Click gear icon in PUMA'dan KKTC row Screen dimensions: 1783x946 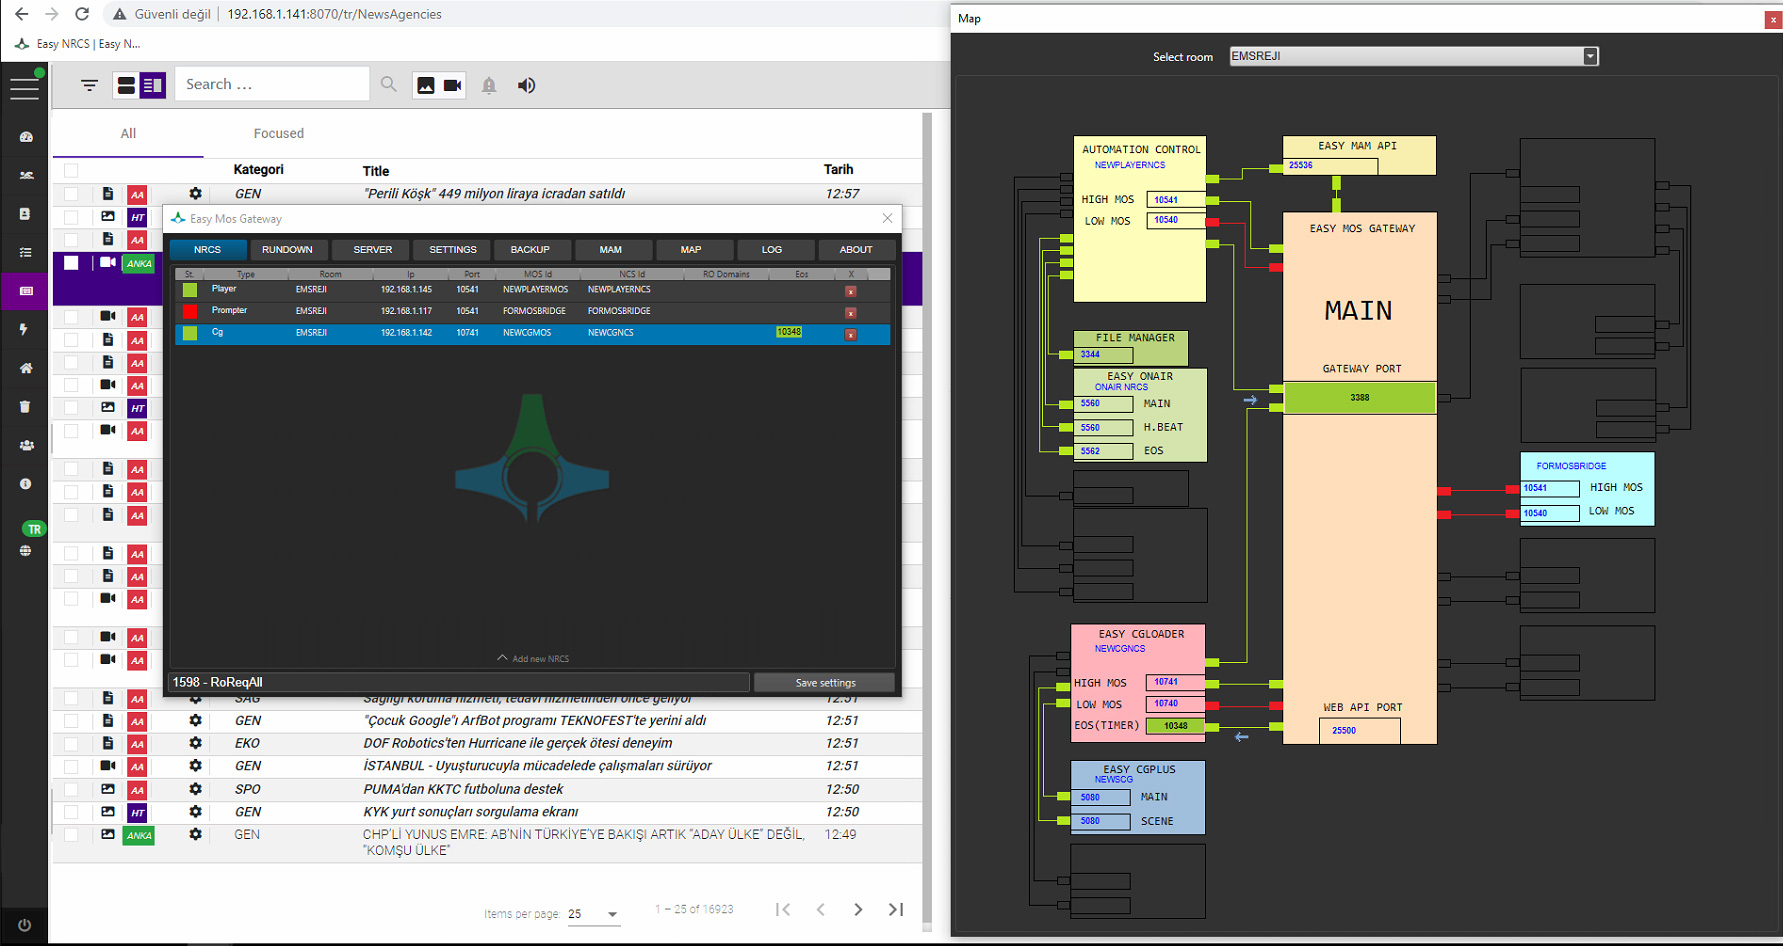(195, 789)
